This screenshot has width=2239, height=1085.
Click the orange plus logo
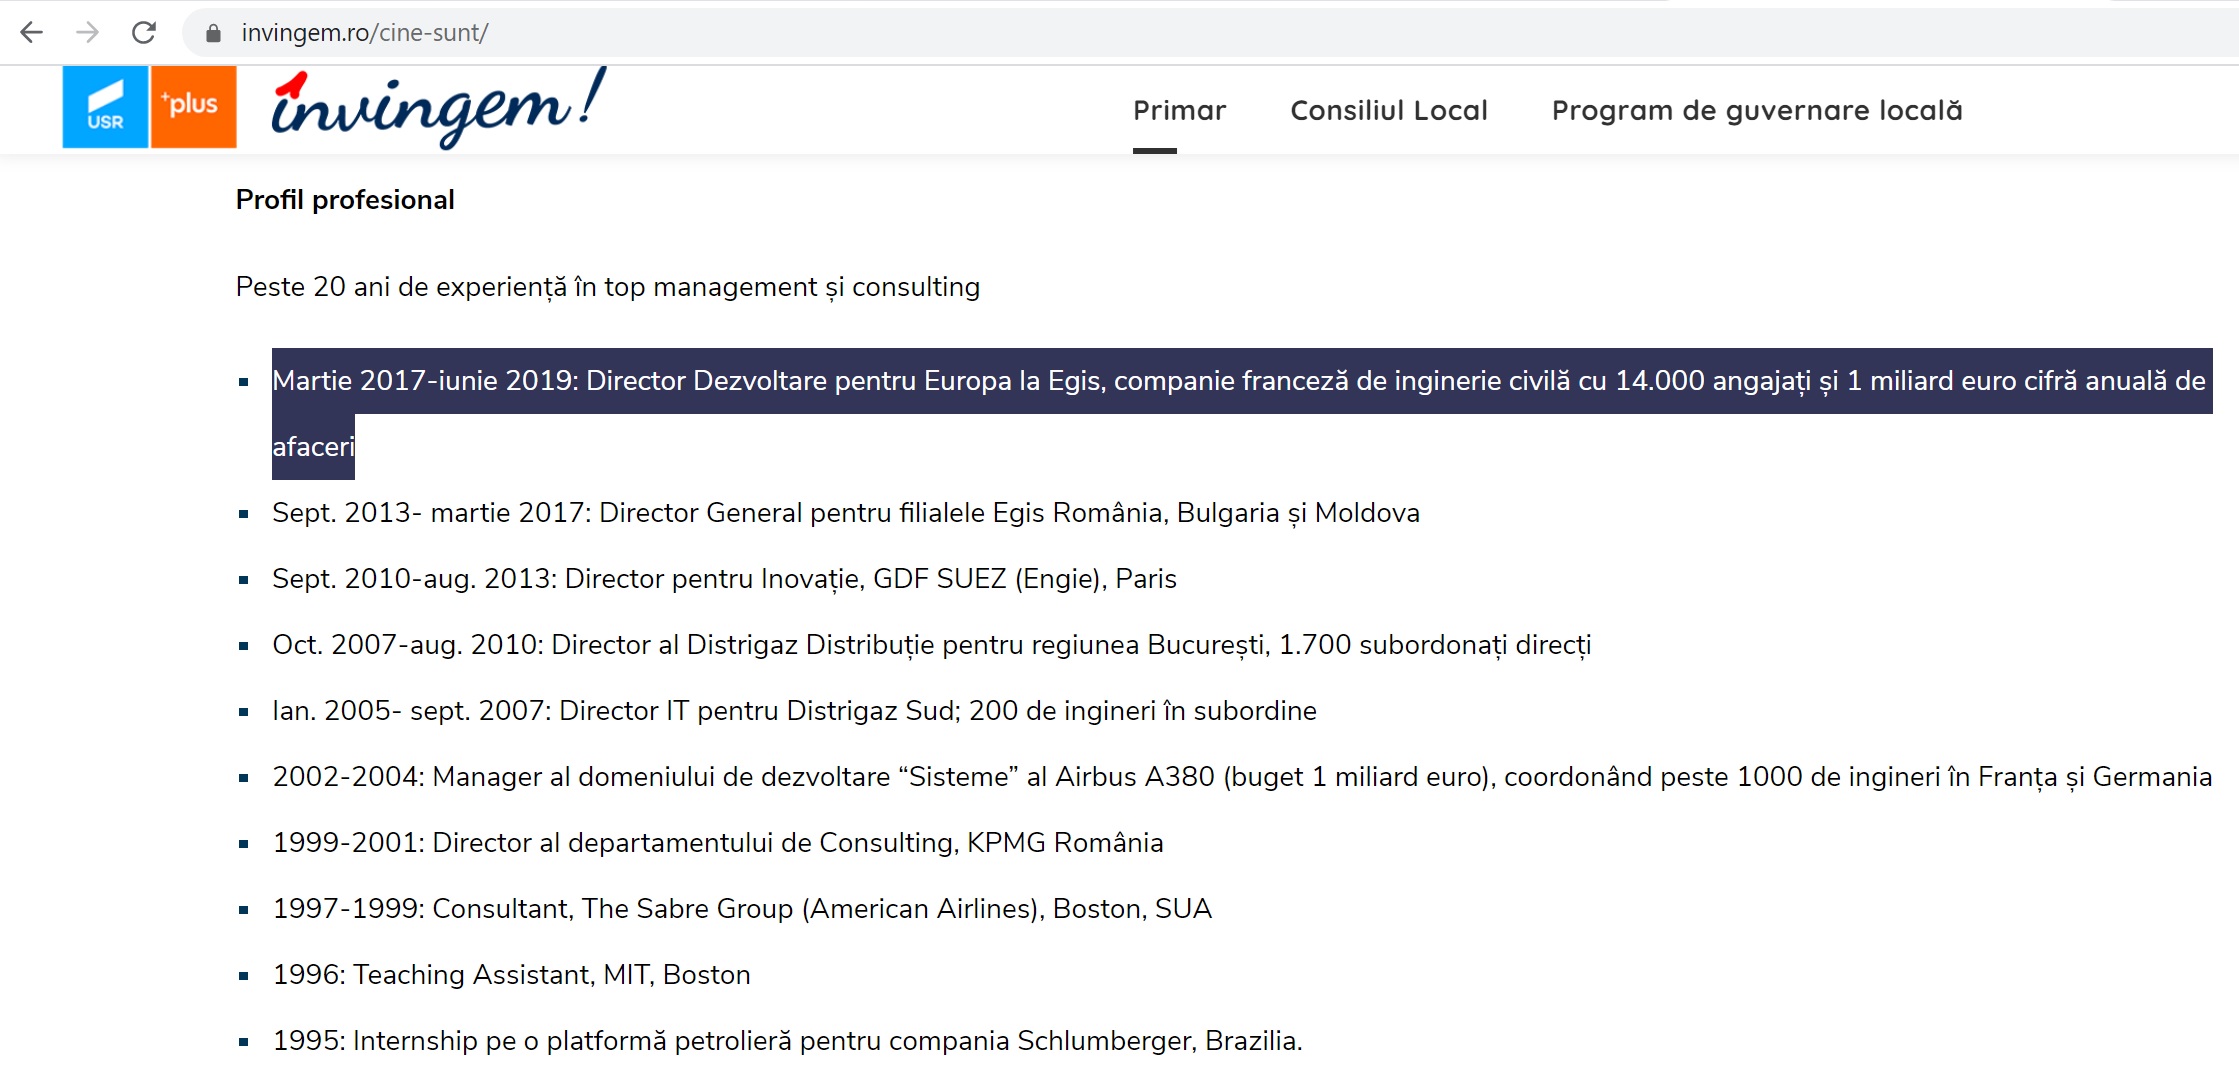point(193,107)
